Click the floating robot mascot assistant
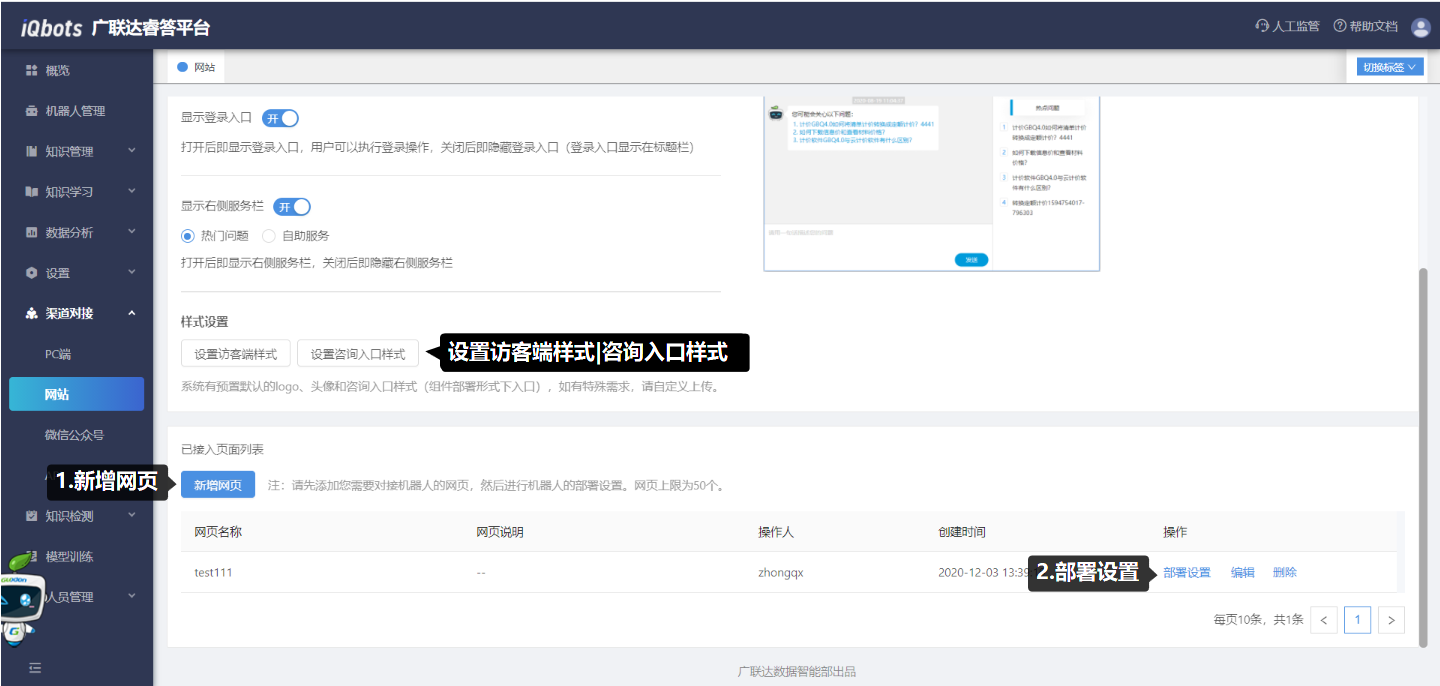 (x=20, y=598)
